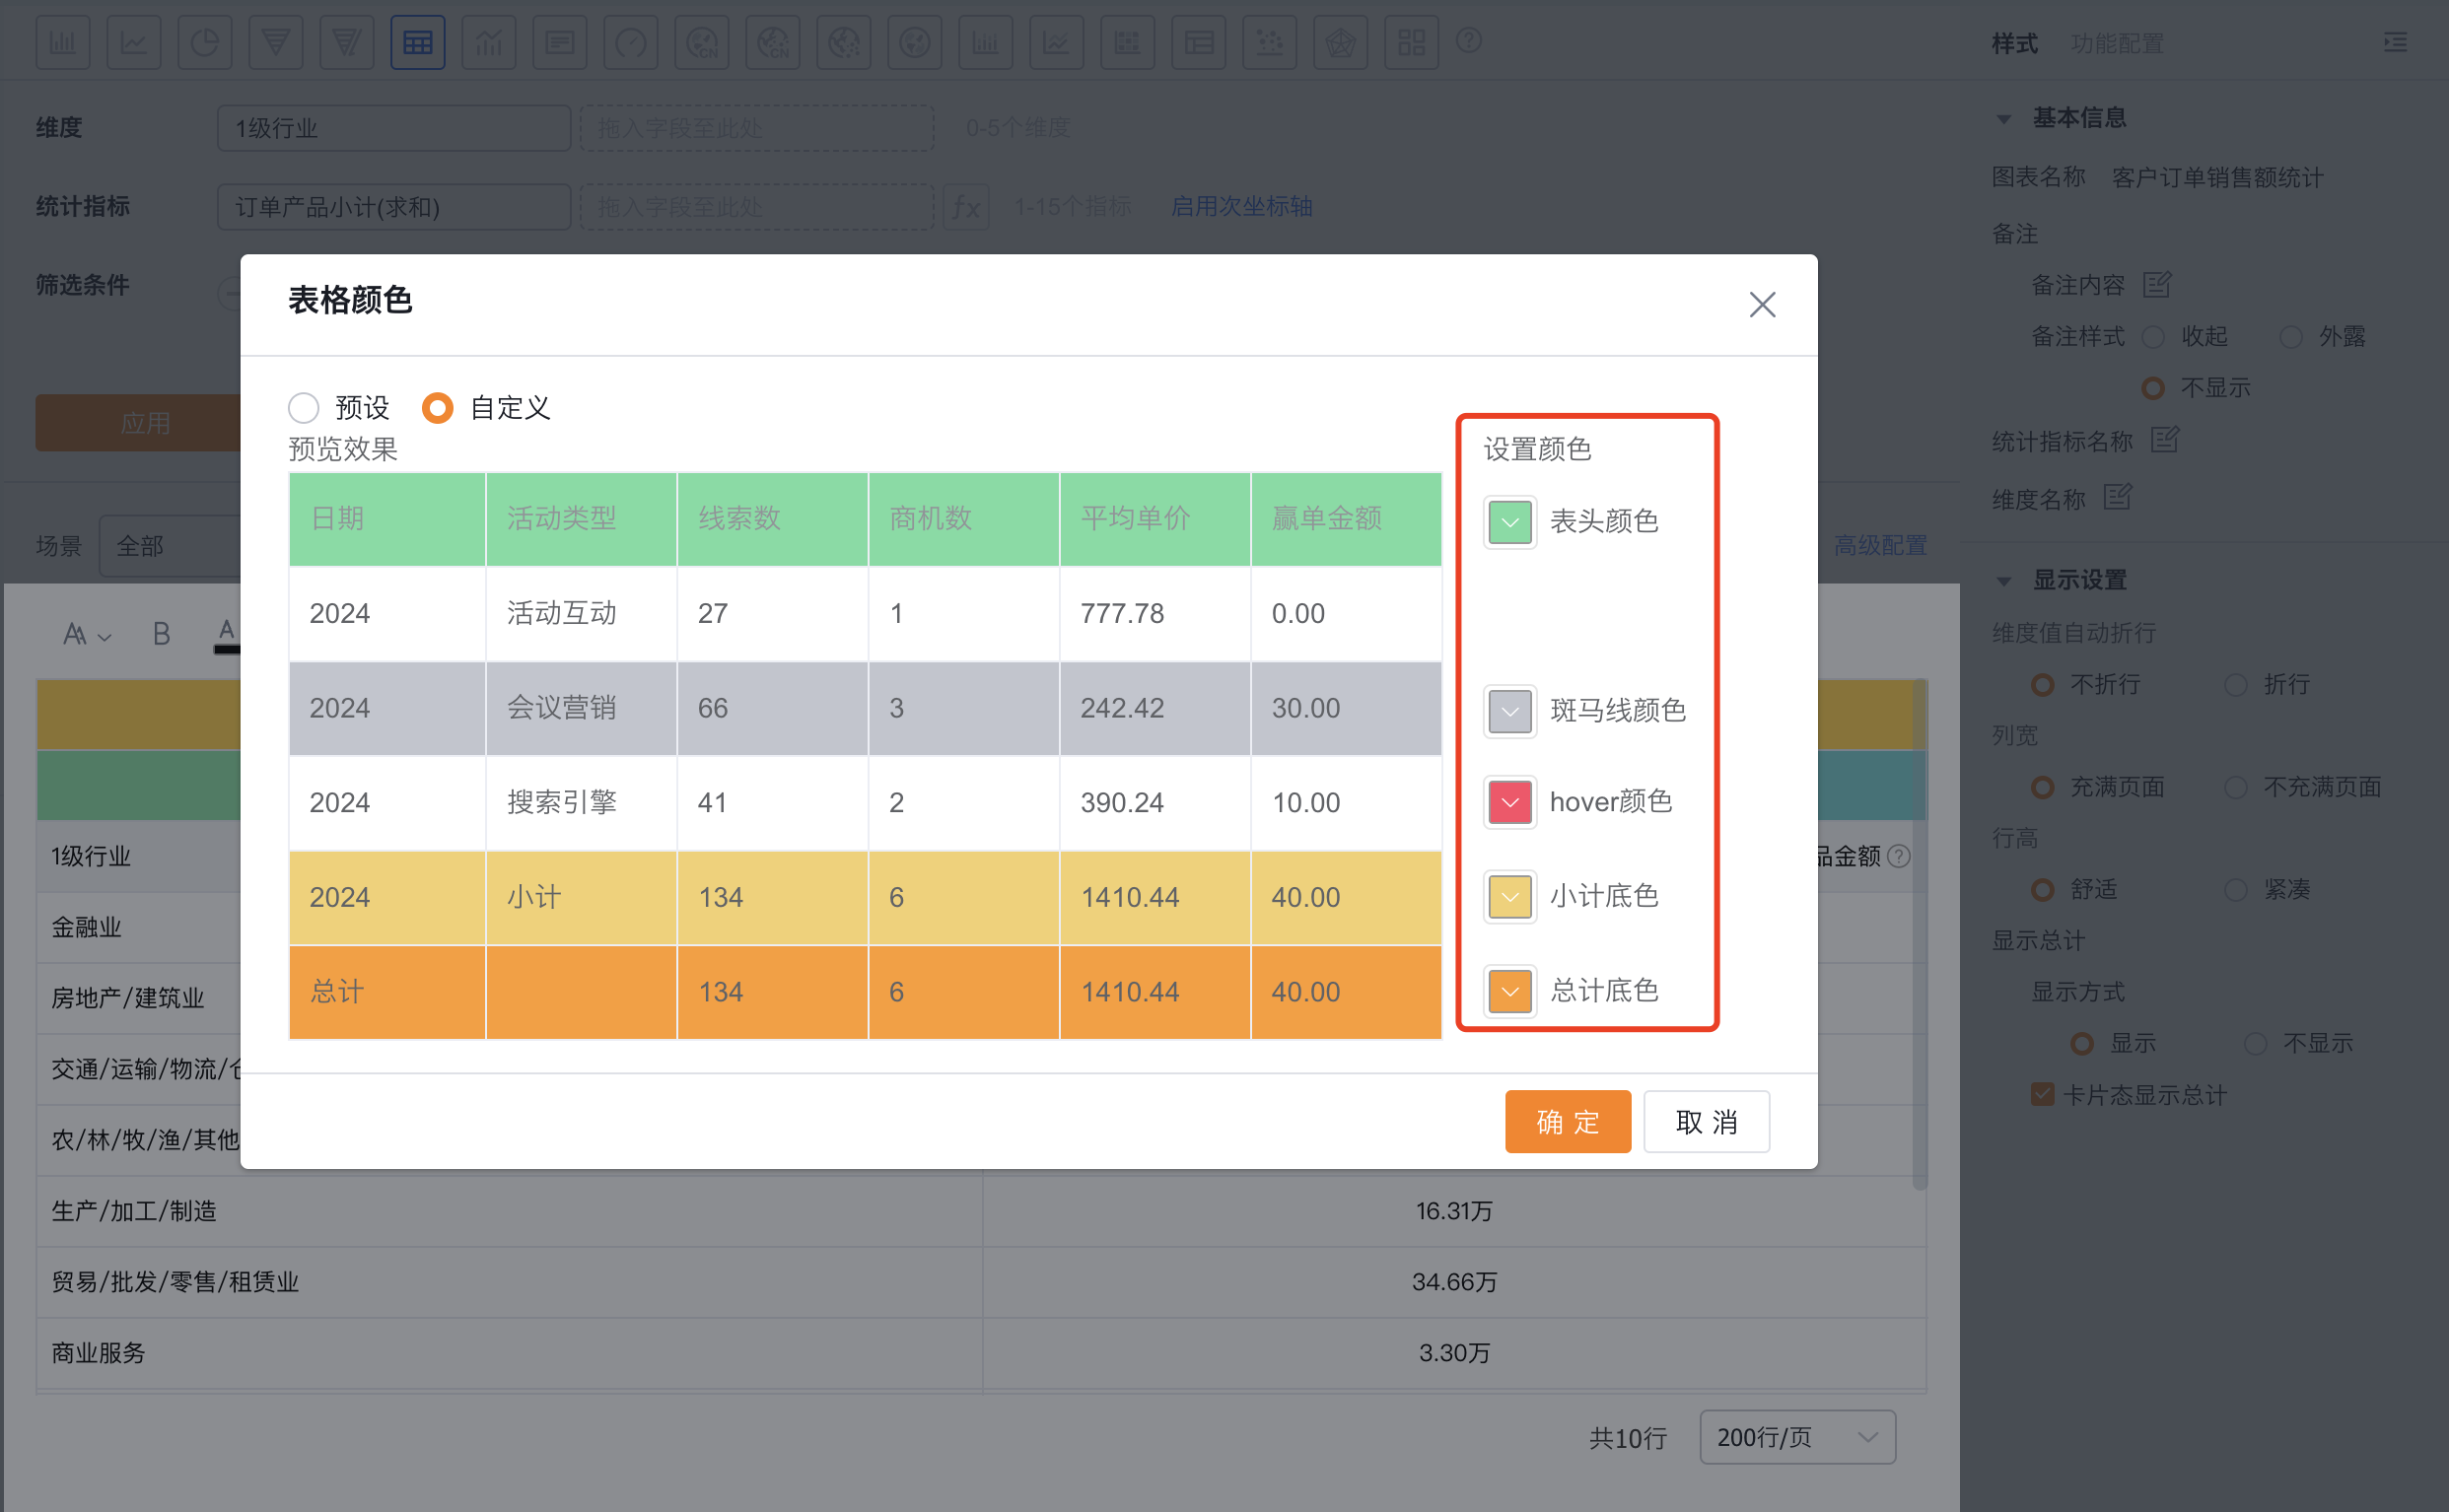
Task: Open the 表头颜色 color picker
Action: tap(1509, 522)
